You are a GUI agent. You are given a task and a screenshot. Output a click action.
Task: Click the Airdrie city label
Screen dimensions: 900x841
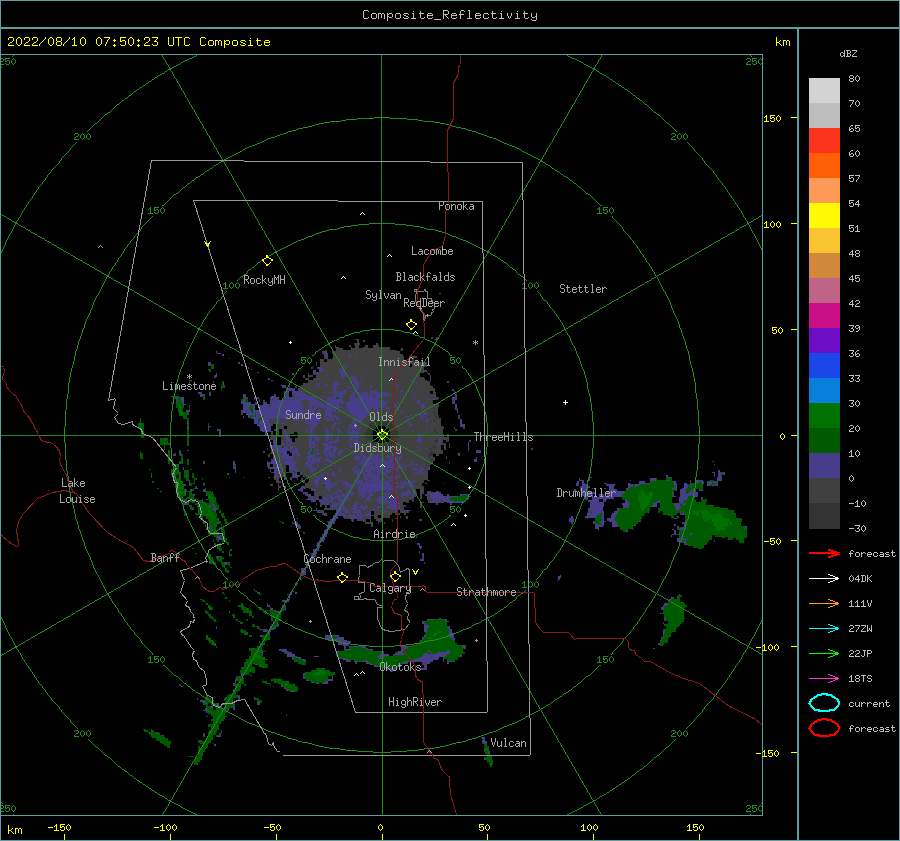coord(394,534)
